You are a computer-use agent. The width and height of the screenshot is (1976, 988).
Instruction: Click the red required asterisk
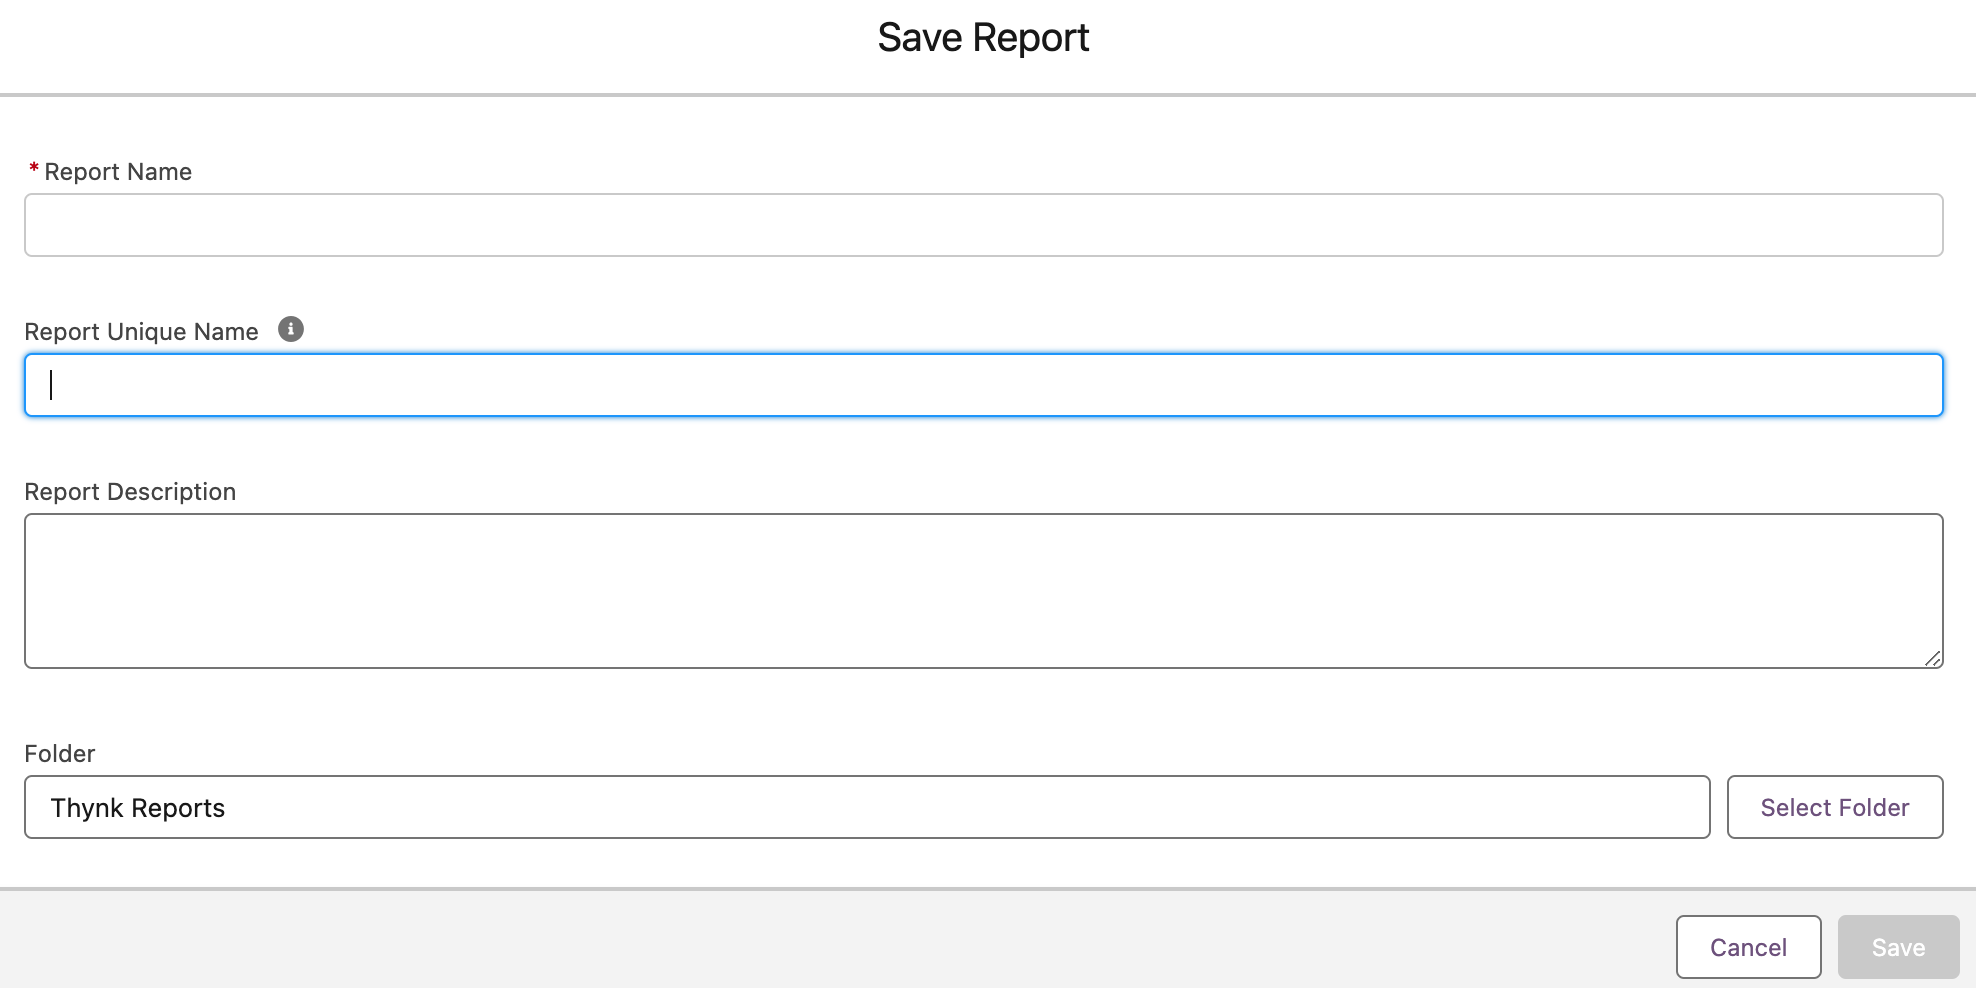34,168
